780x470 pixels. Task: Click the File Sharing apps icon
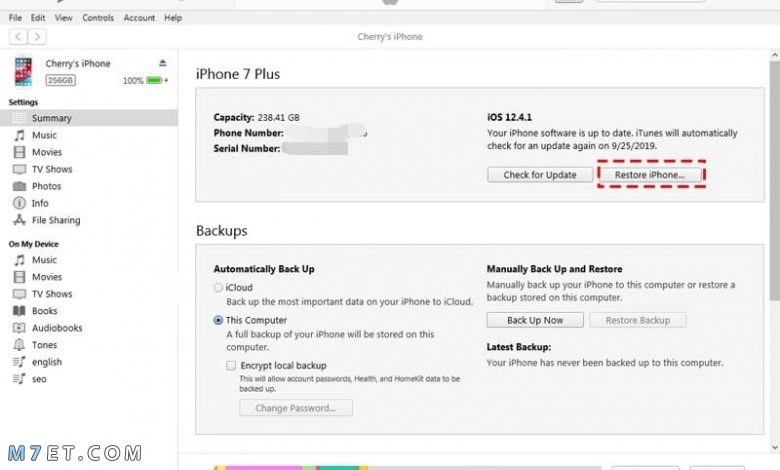pyautogui.click(x=19, y=220)
